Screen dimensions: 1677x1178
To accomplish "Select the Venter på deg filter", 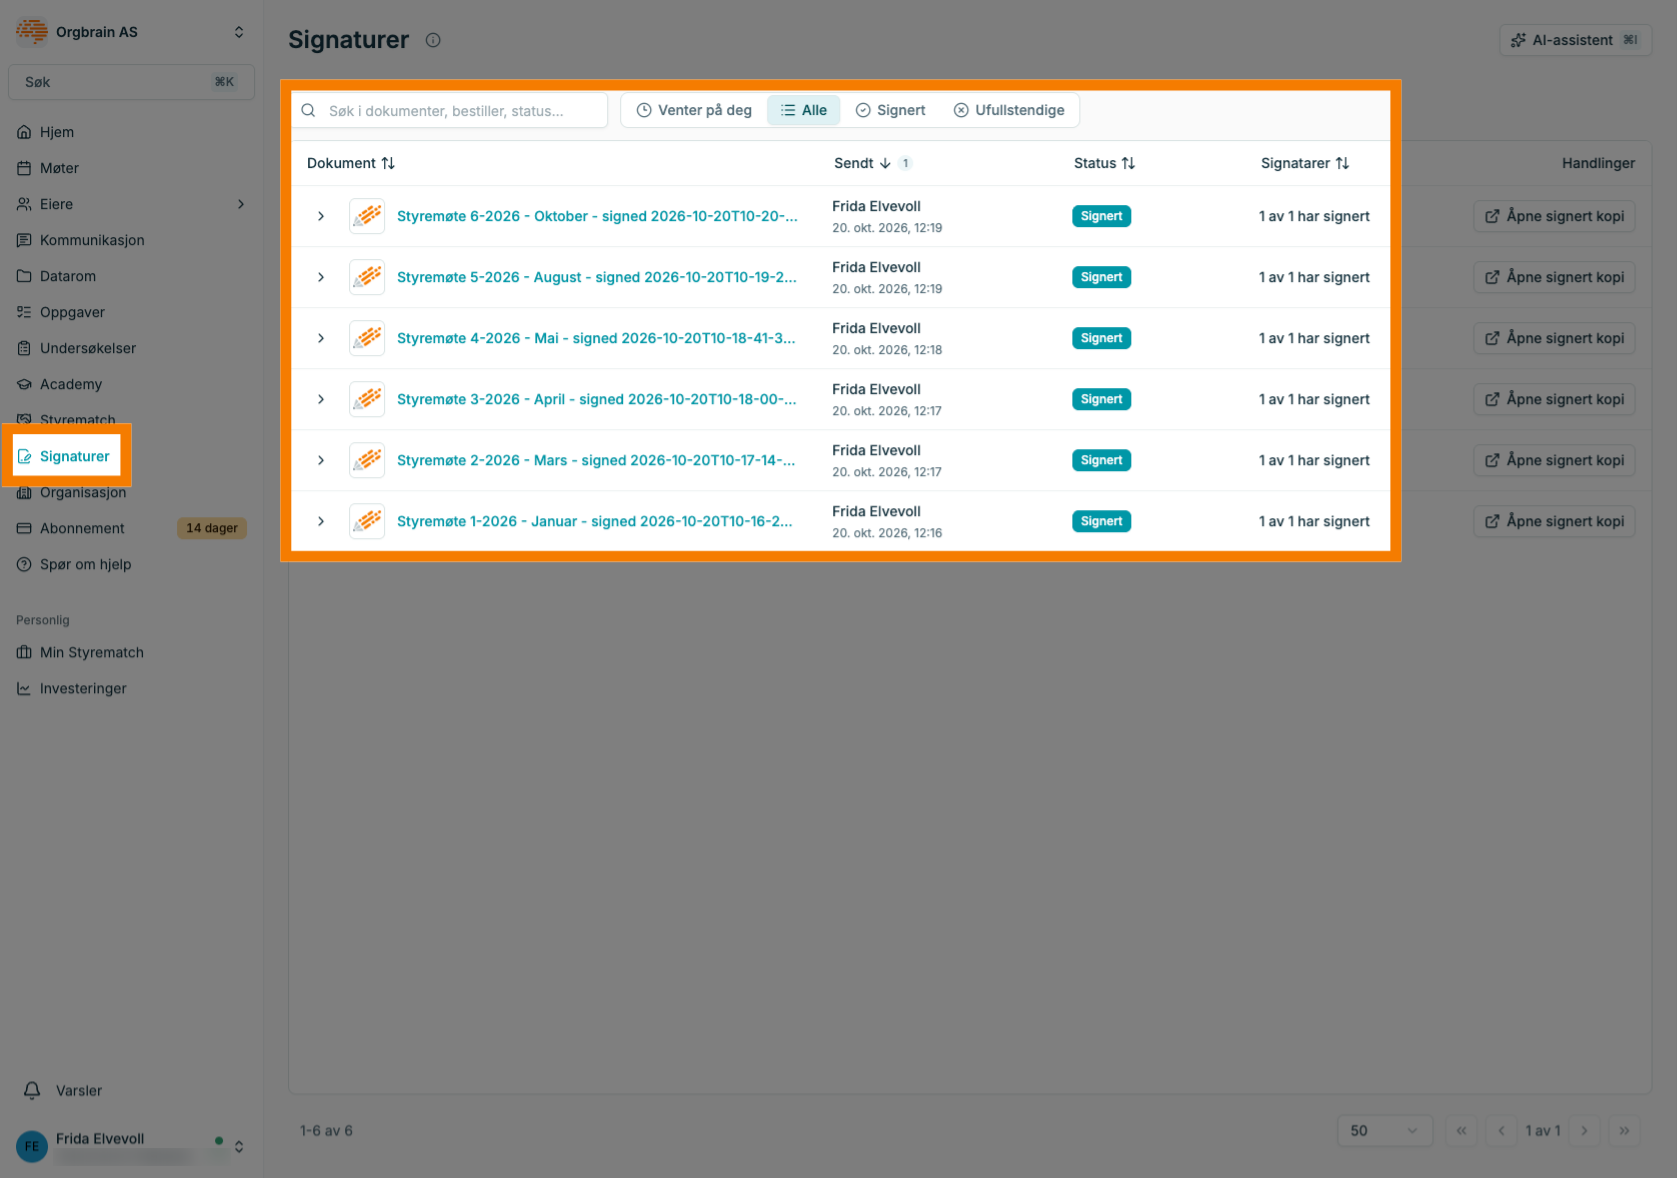I will tap(695, 110).
